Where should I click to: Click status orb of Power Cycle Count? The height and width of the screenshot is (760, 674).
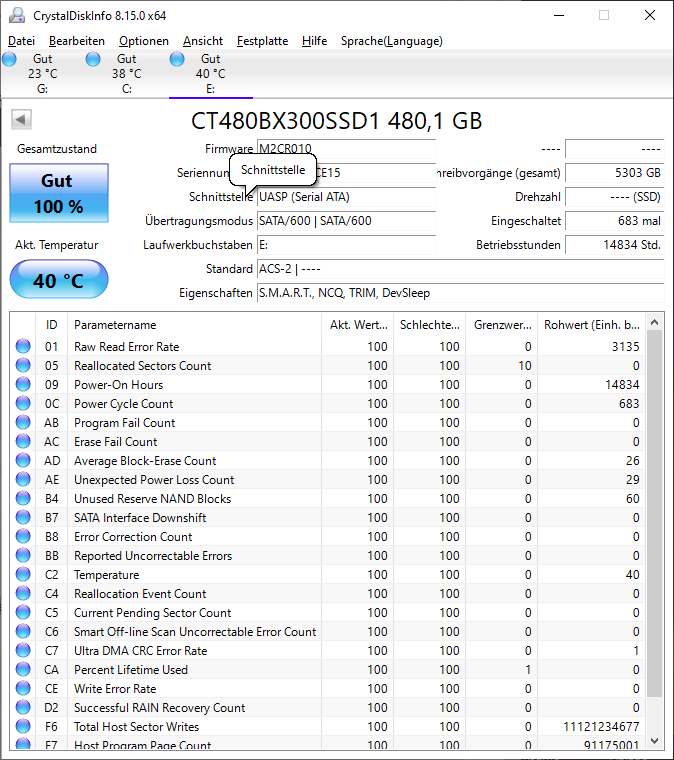(x=23, y=403)
